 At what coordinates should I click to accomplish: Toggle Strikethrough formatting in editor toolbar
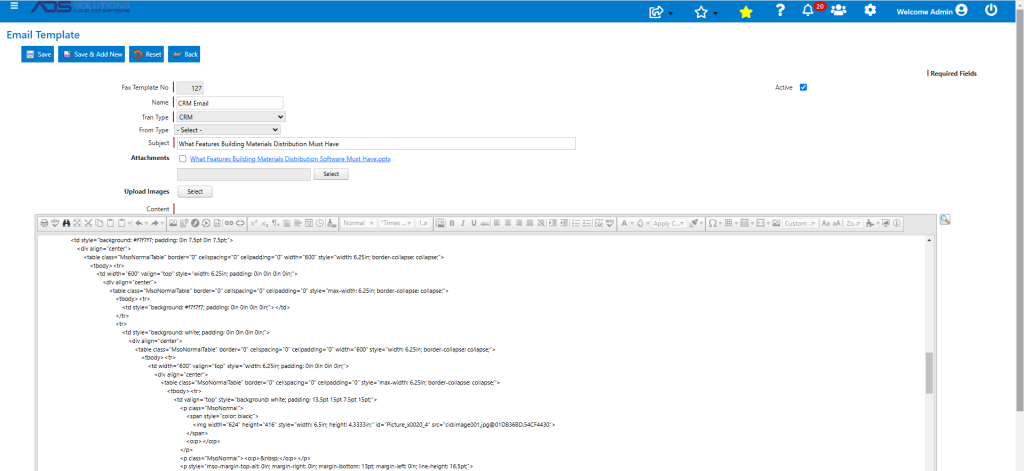point(485,223)
